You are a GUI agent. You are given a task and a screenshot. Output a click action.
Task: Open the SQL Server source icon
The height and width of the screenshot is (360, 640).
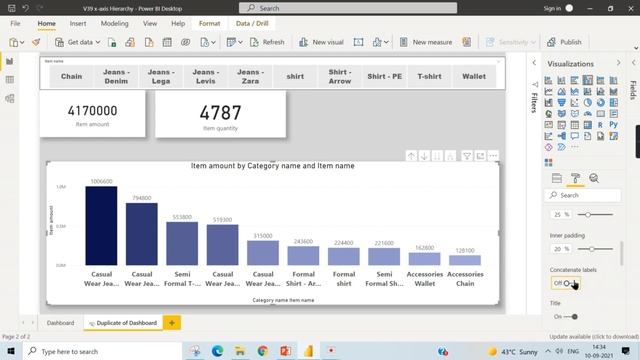149,42
